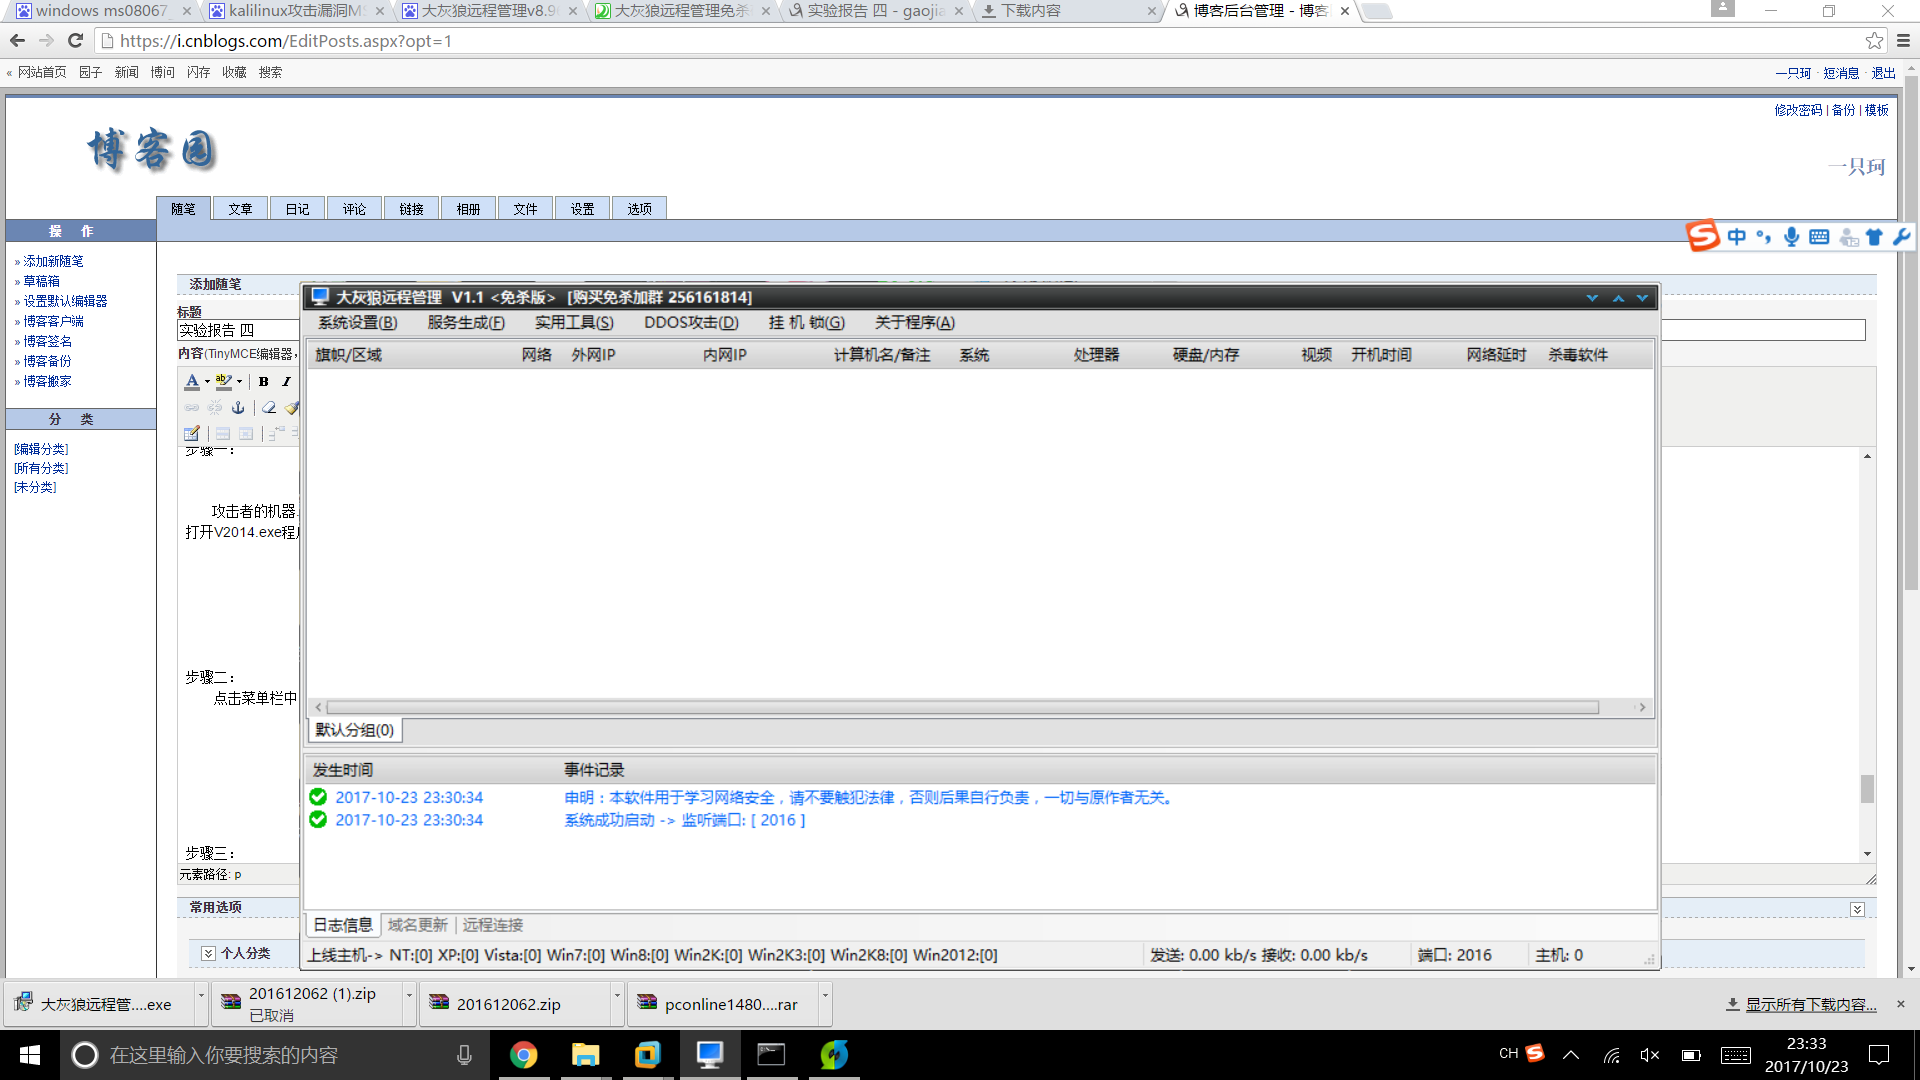Switch Chinese/English mode on Sogou bar
This screenshot has width=1920, height=1080.
[1736, 237]
